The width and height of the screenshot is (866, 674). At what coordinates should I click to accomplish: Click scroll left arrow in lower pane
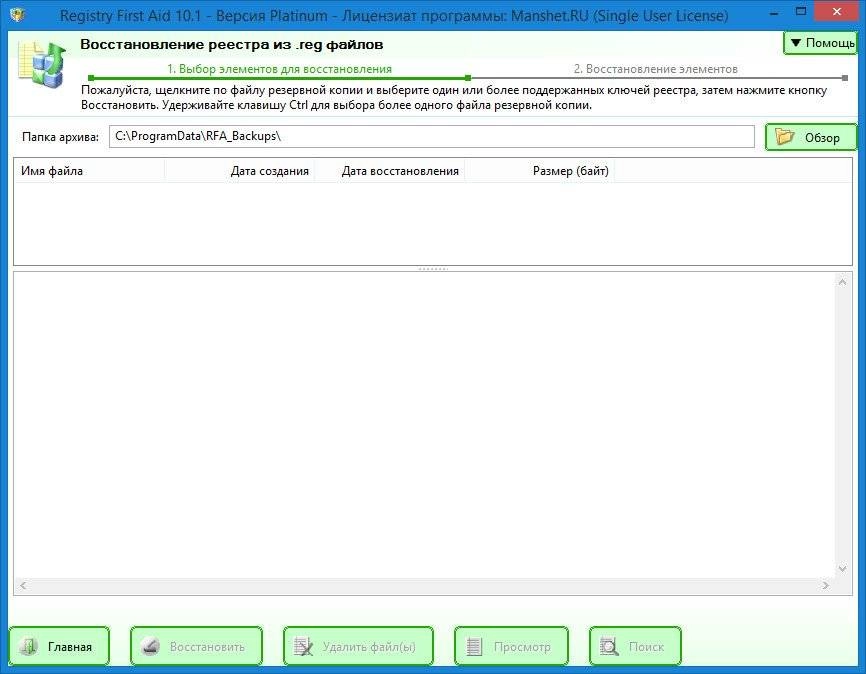[x=23, y=585]
